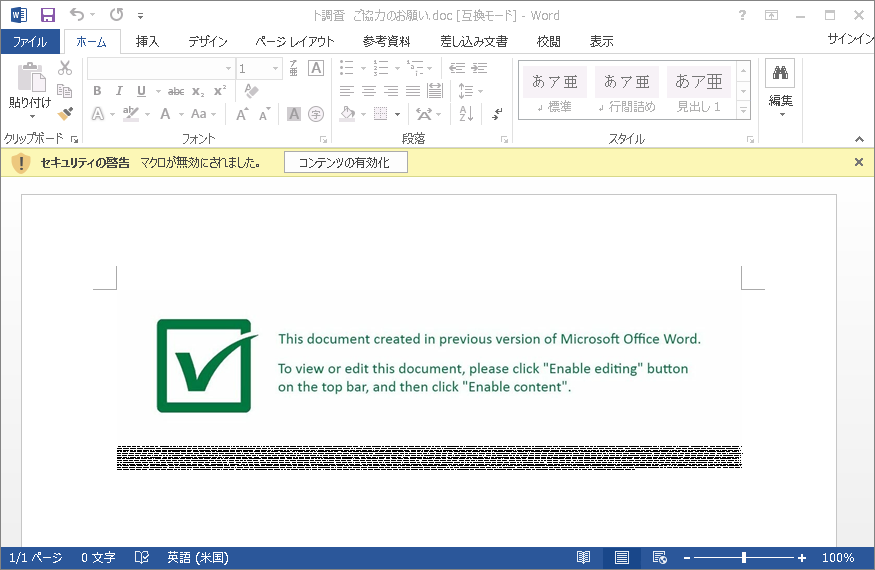Click the Shrink Font icon
The height and width of the screenshot is (570, 875).
[265, 114]
